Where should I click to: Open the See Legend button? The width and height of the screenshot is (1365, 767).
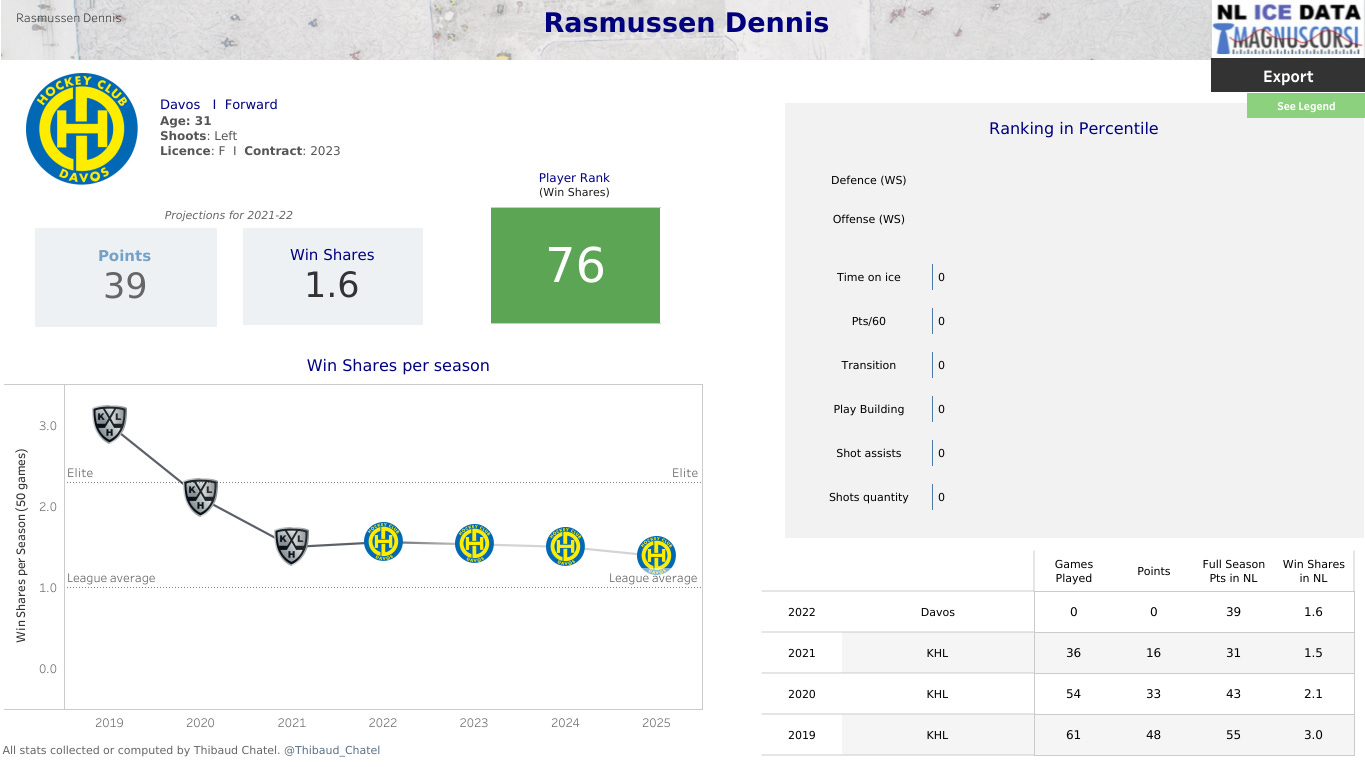(x=1306, y=106)
